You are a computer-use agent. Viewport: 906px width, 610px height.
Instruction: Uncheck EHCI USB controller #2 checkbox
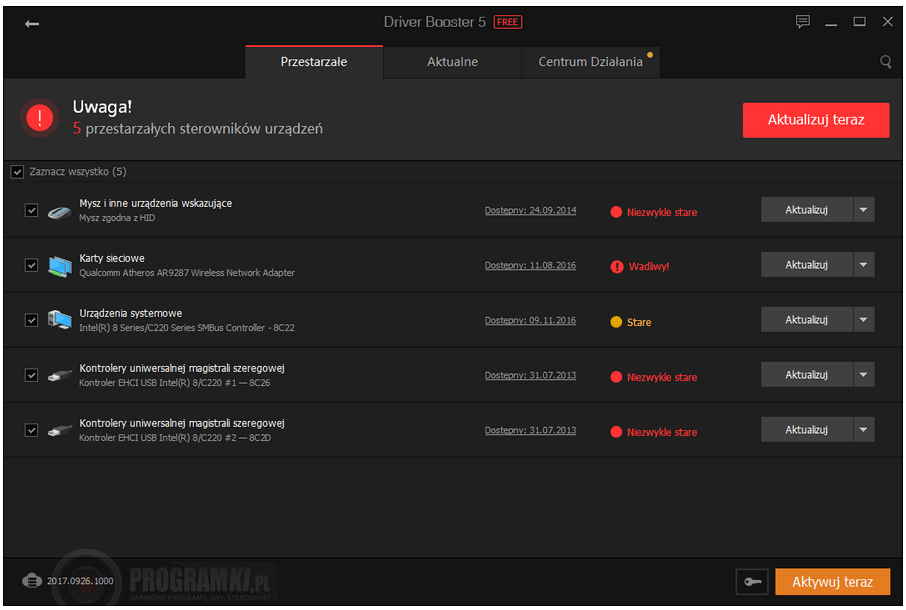point(31,430)
